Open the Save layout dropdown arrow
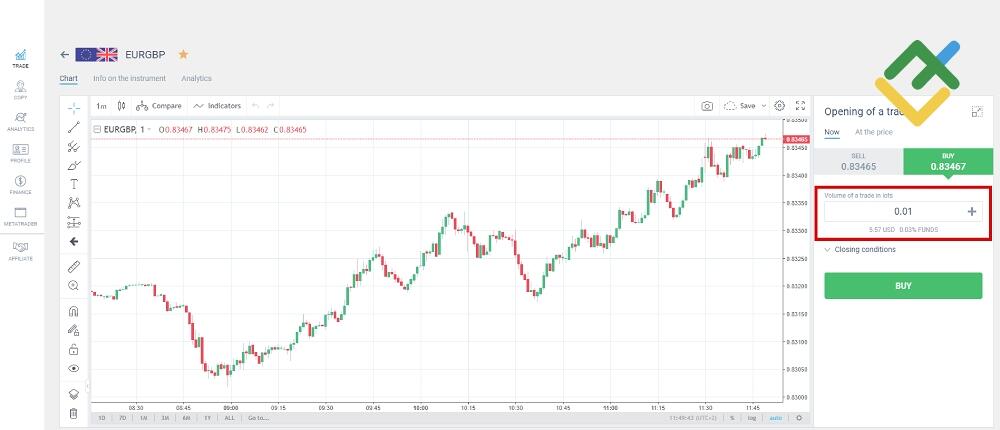1000x430 pixels. (x=764, y=105)
